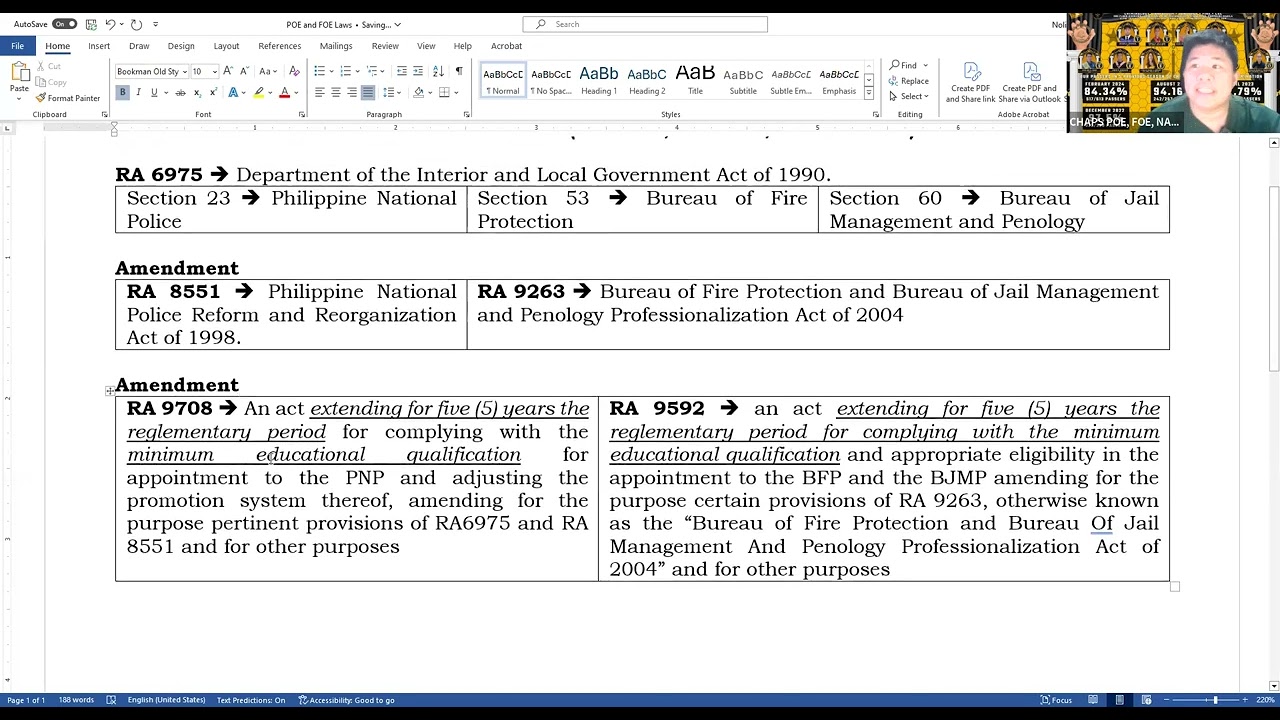Decrease font size with the Shrink Font icon
The width and height of the screenshot is (1280, 720).
(x=244, y=71)
